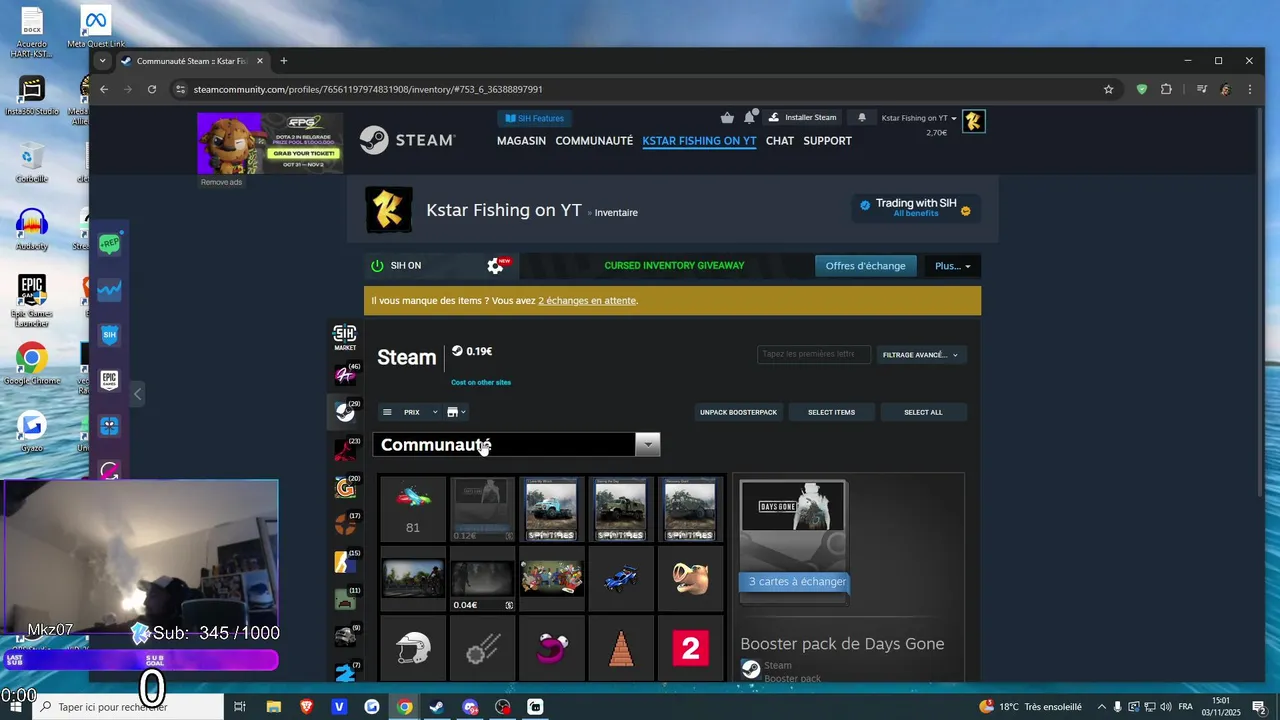
Task: Click the SIH shield icon in left panel
Action: (110, 335)
